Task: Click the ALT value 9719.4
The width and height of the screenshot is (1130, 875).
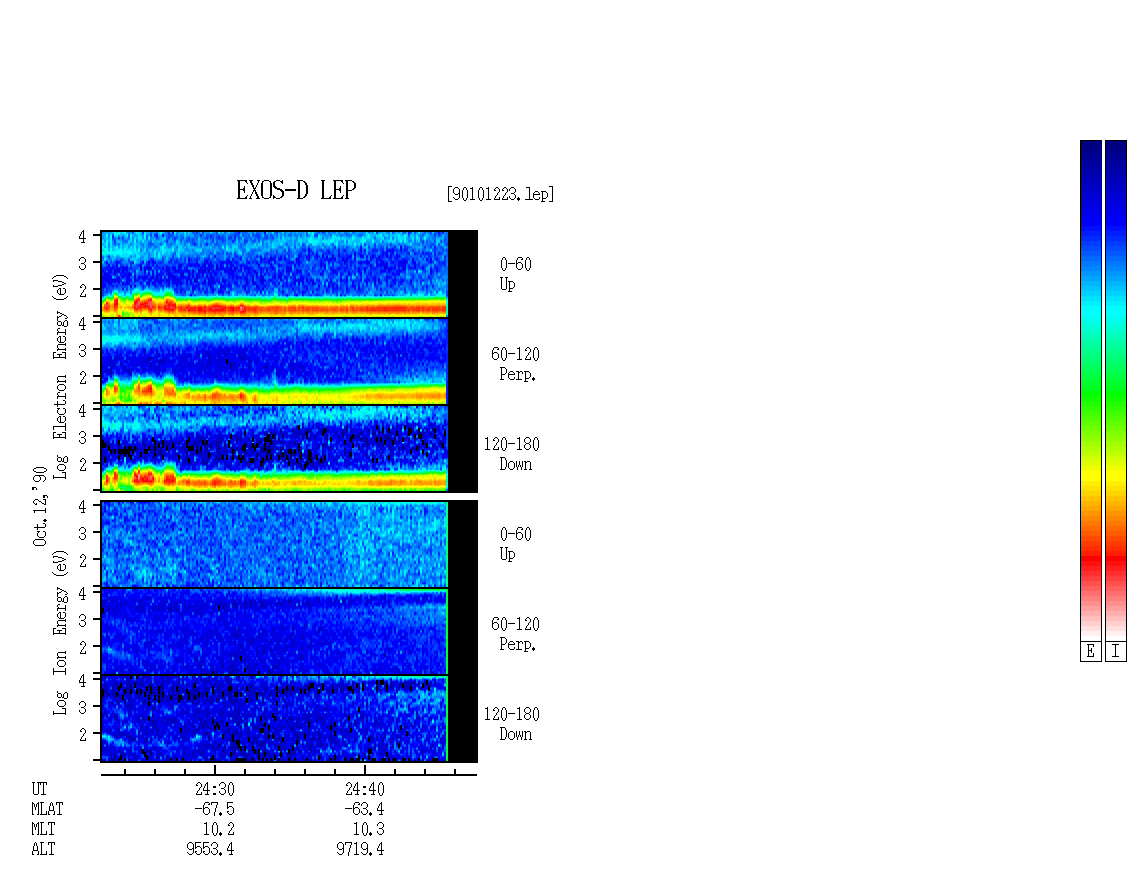Action: 360,850
